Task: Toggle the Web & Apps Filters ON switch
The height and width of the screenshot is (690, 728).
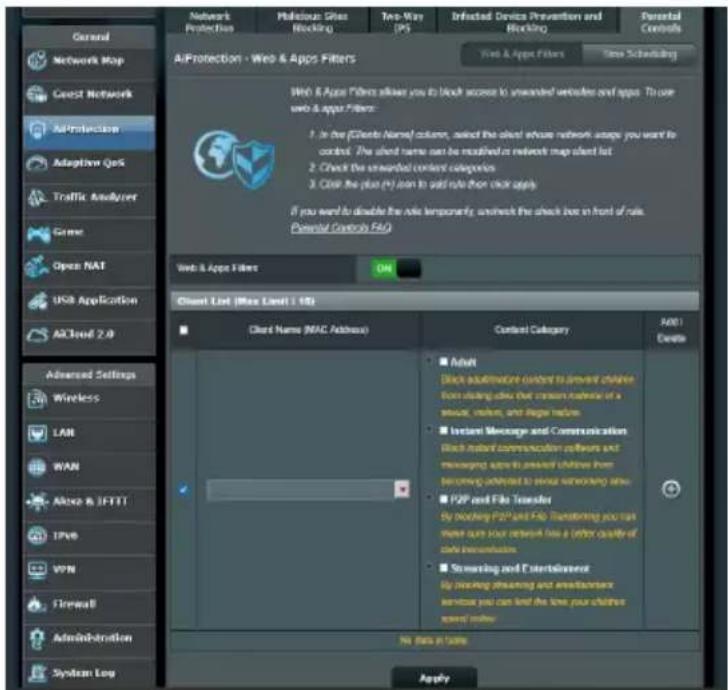Action: pyautogui.click(x=396, y=269)
